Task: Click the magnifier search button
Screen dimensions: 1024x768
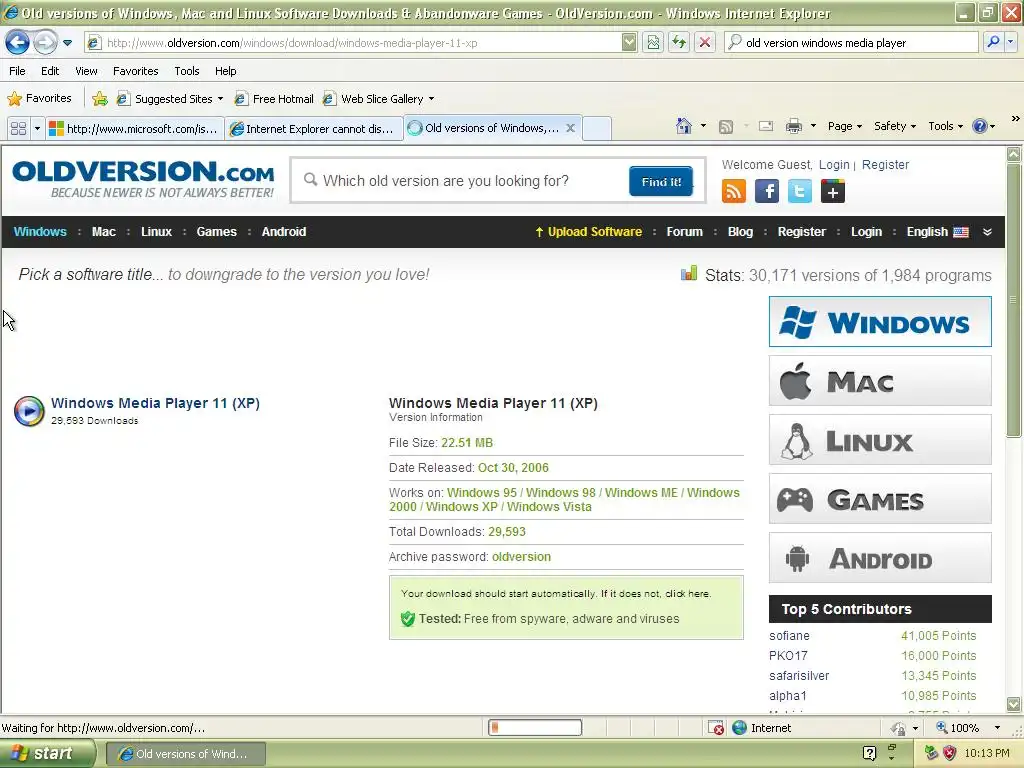Action: pos(993,43)
